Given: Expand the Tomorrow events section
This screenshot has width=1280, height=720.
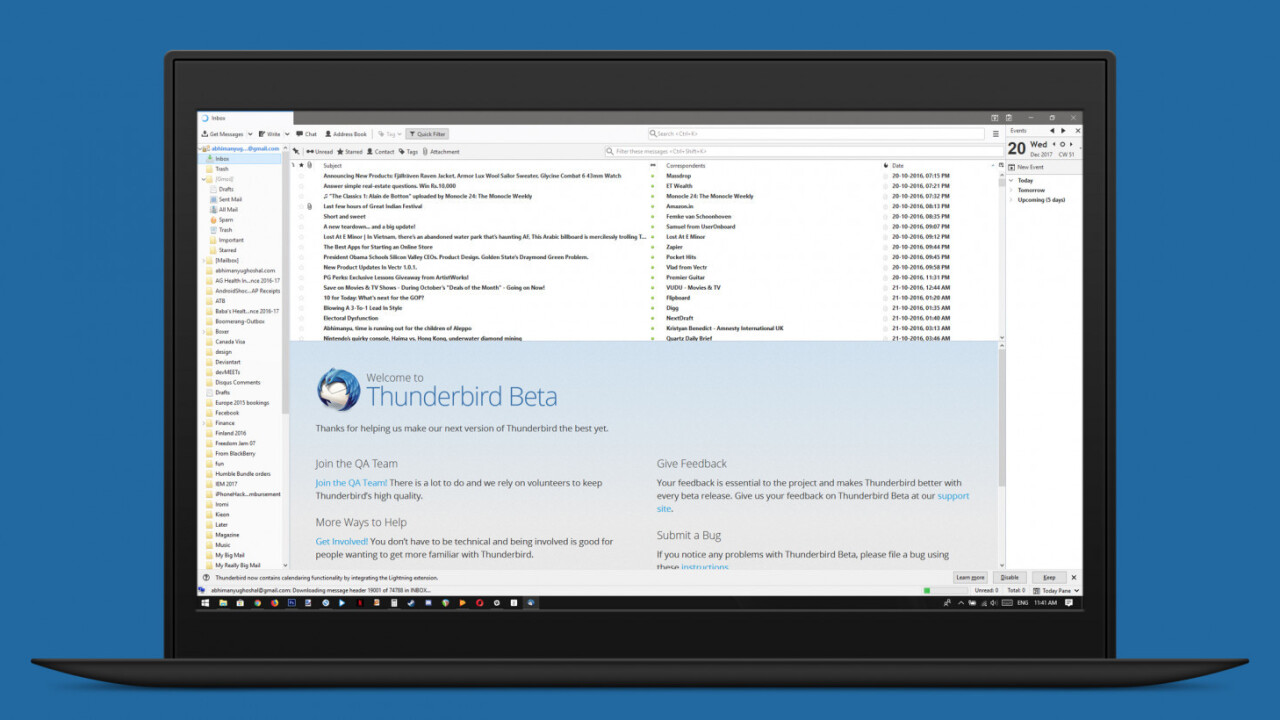Looking at the screenshot, I should pyautogui.click(x=1011, y=190).
